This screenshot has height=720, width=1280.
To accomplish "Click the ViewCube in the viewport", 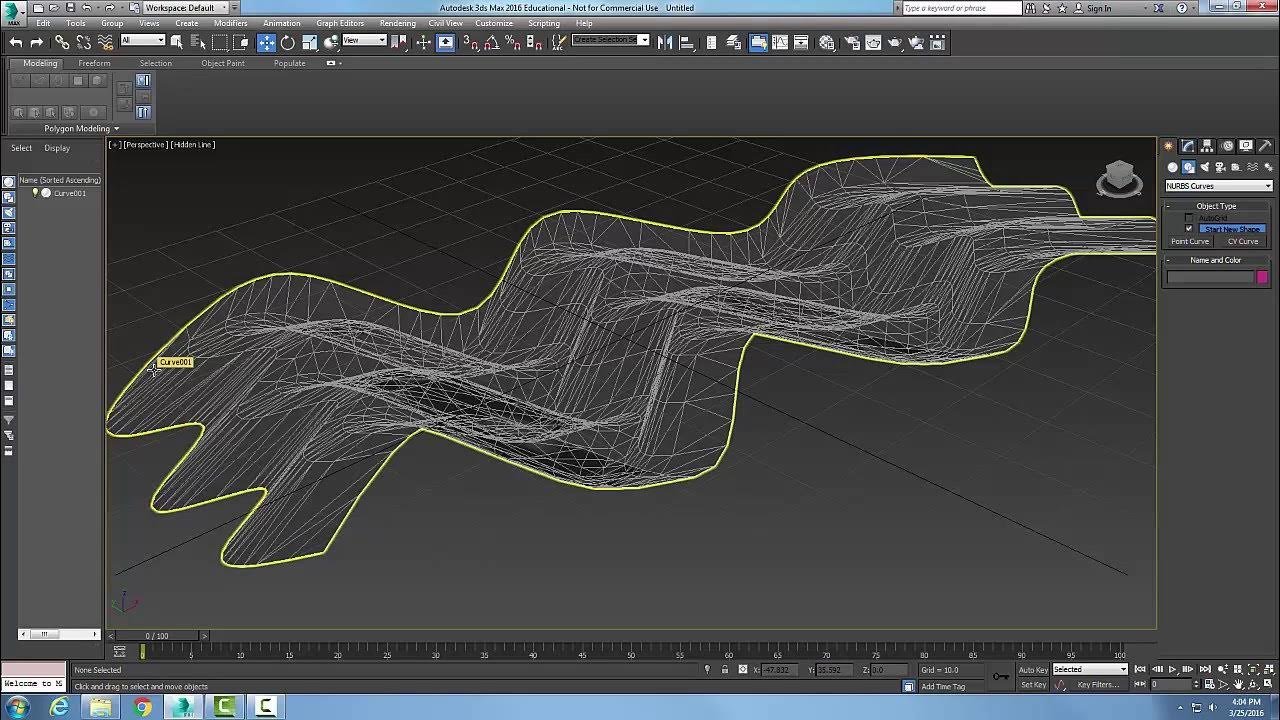I will [1120, 178].
